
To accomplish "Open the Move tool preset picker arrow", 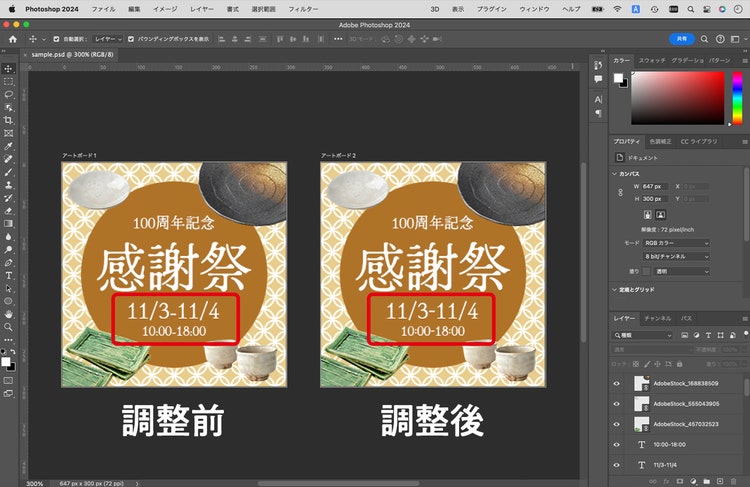I will (44, 39).
